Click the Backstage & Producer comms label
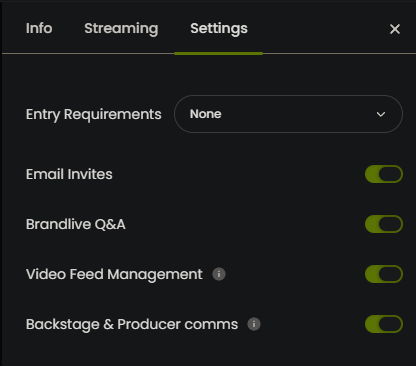 pos(132,324)
